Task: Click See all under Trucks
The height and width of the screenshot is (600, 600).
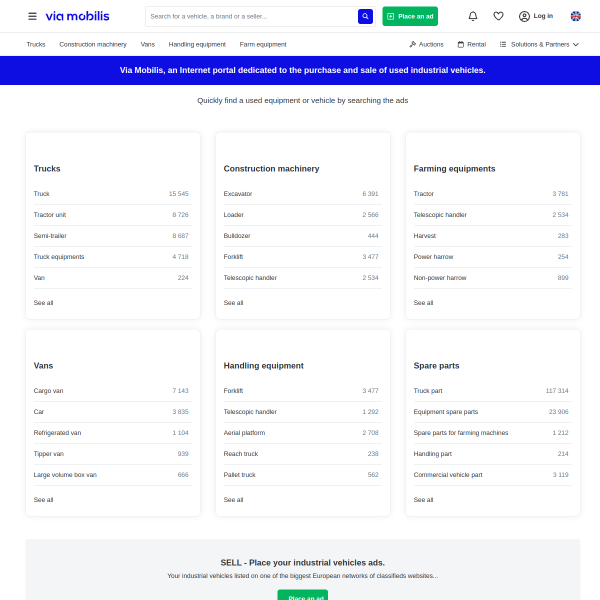Action: [x=43, y=303]
